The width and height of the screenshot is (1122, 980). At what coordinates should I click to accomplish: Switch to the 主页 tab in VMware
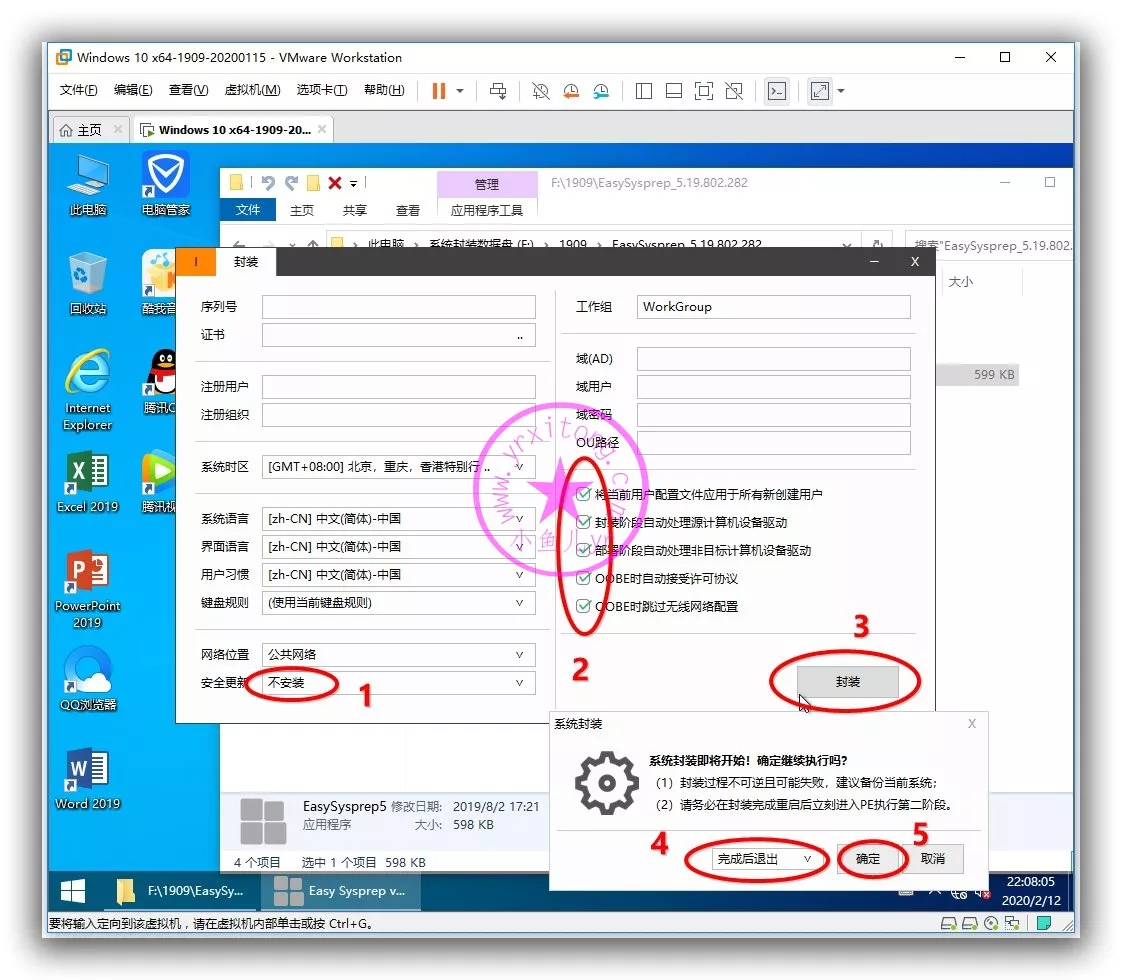coord(81,130)
